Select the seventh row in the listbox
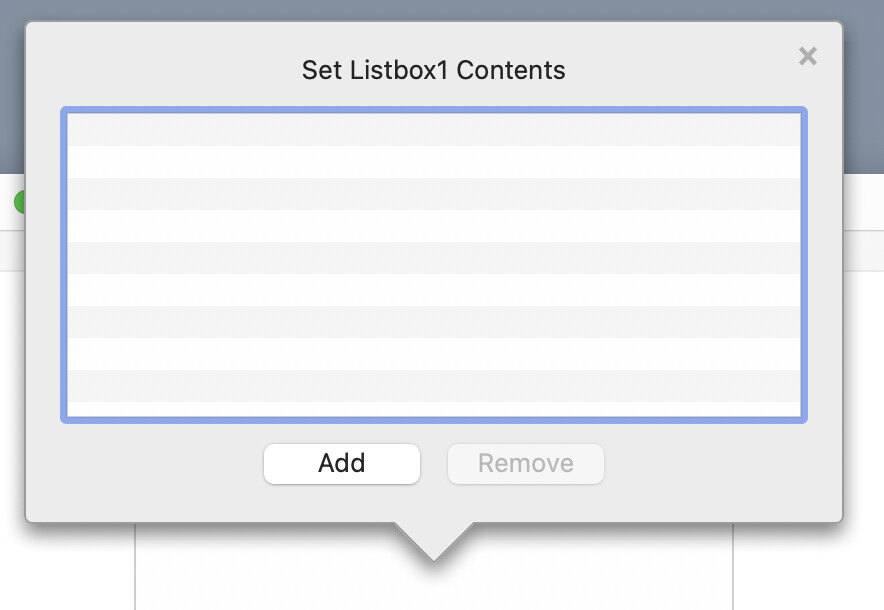This screenshot has height=610, width=884. pyautogui.click(x=434, y=322)
